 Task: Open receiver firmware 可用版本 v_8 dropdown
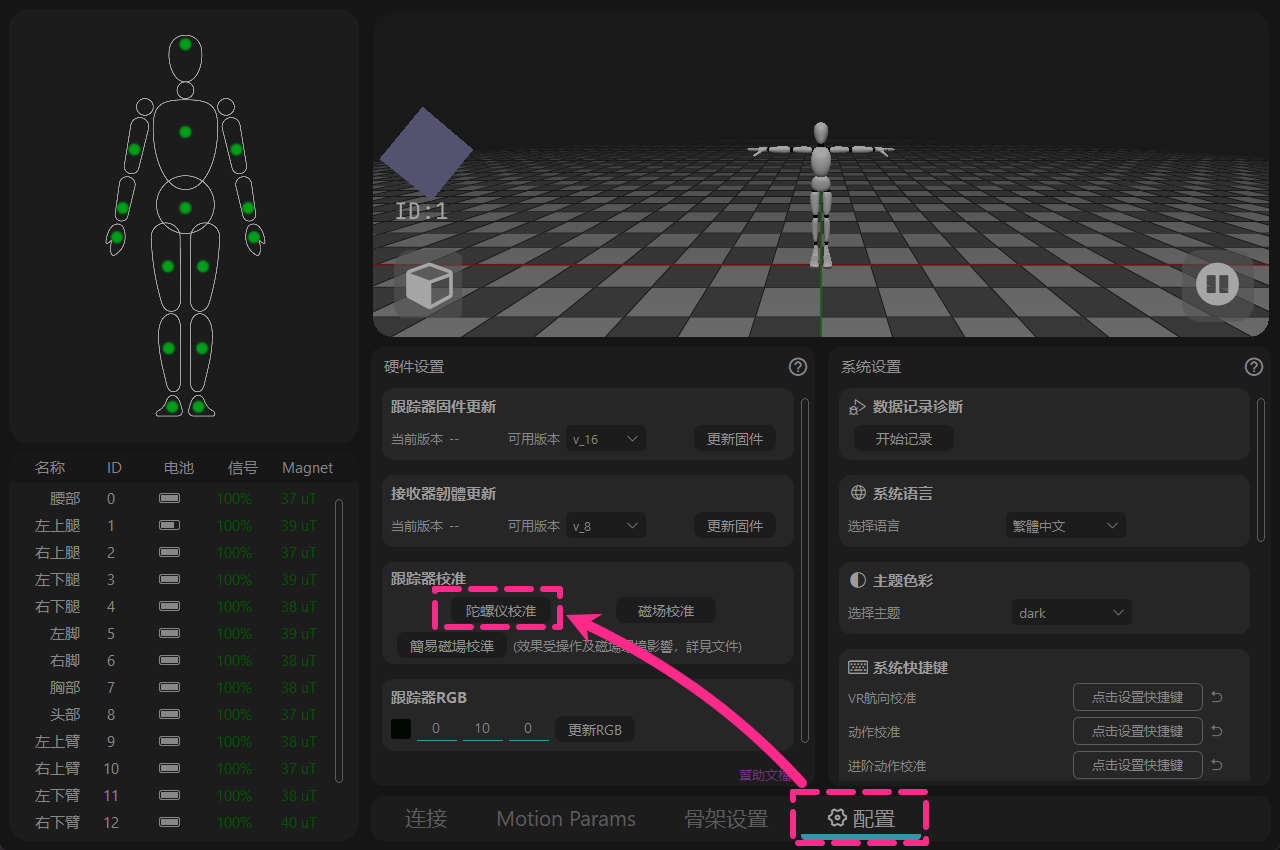point(606,525)
